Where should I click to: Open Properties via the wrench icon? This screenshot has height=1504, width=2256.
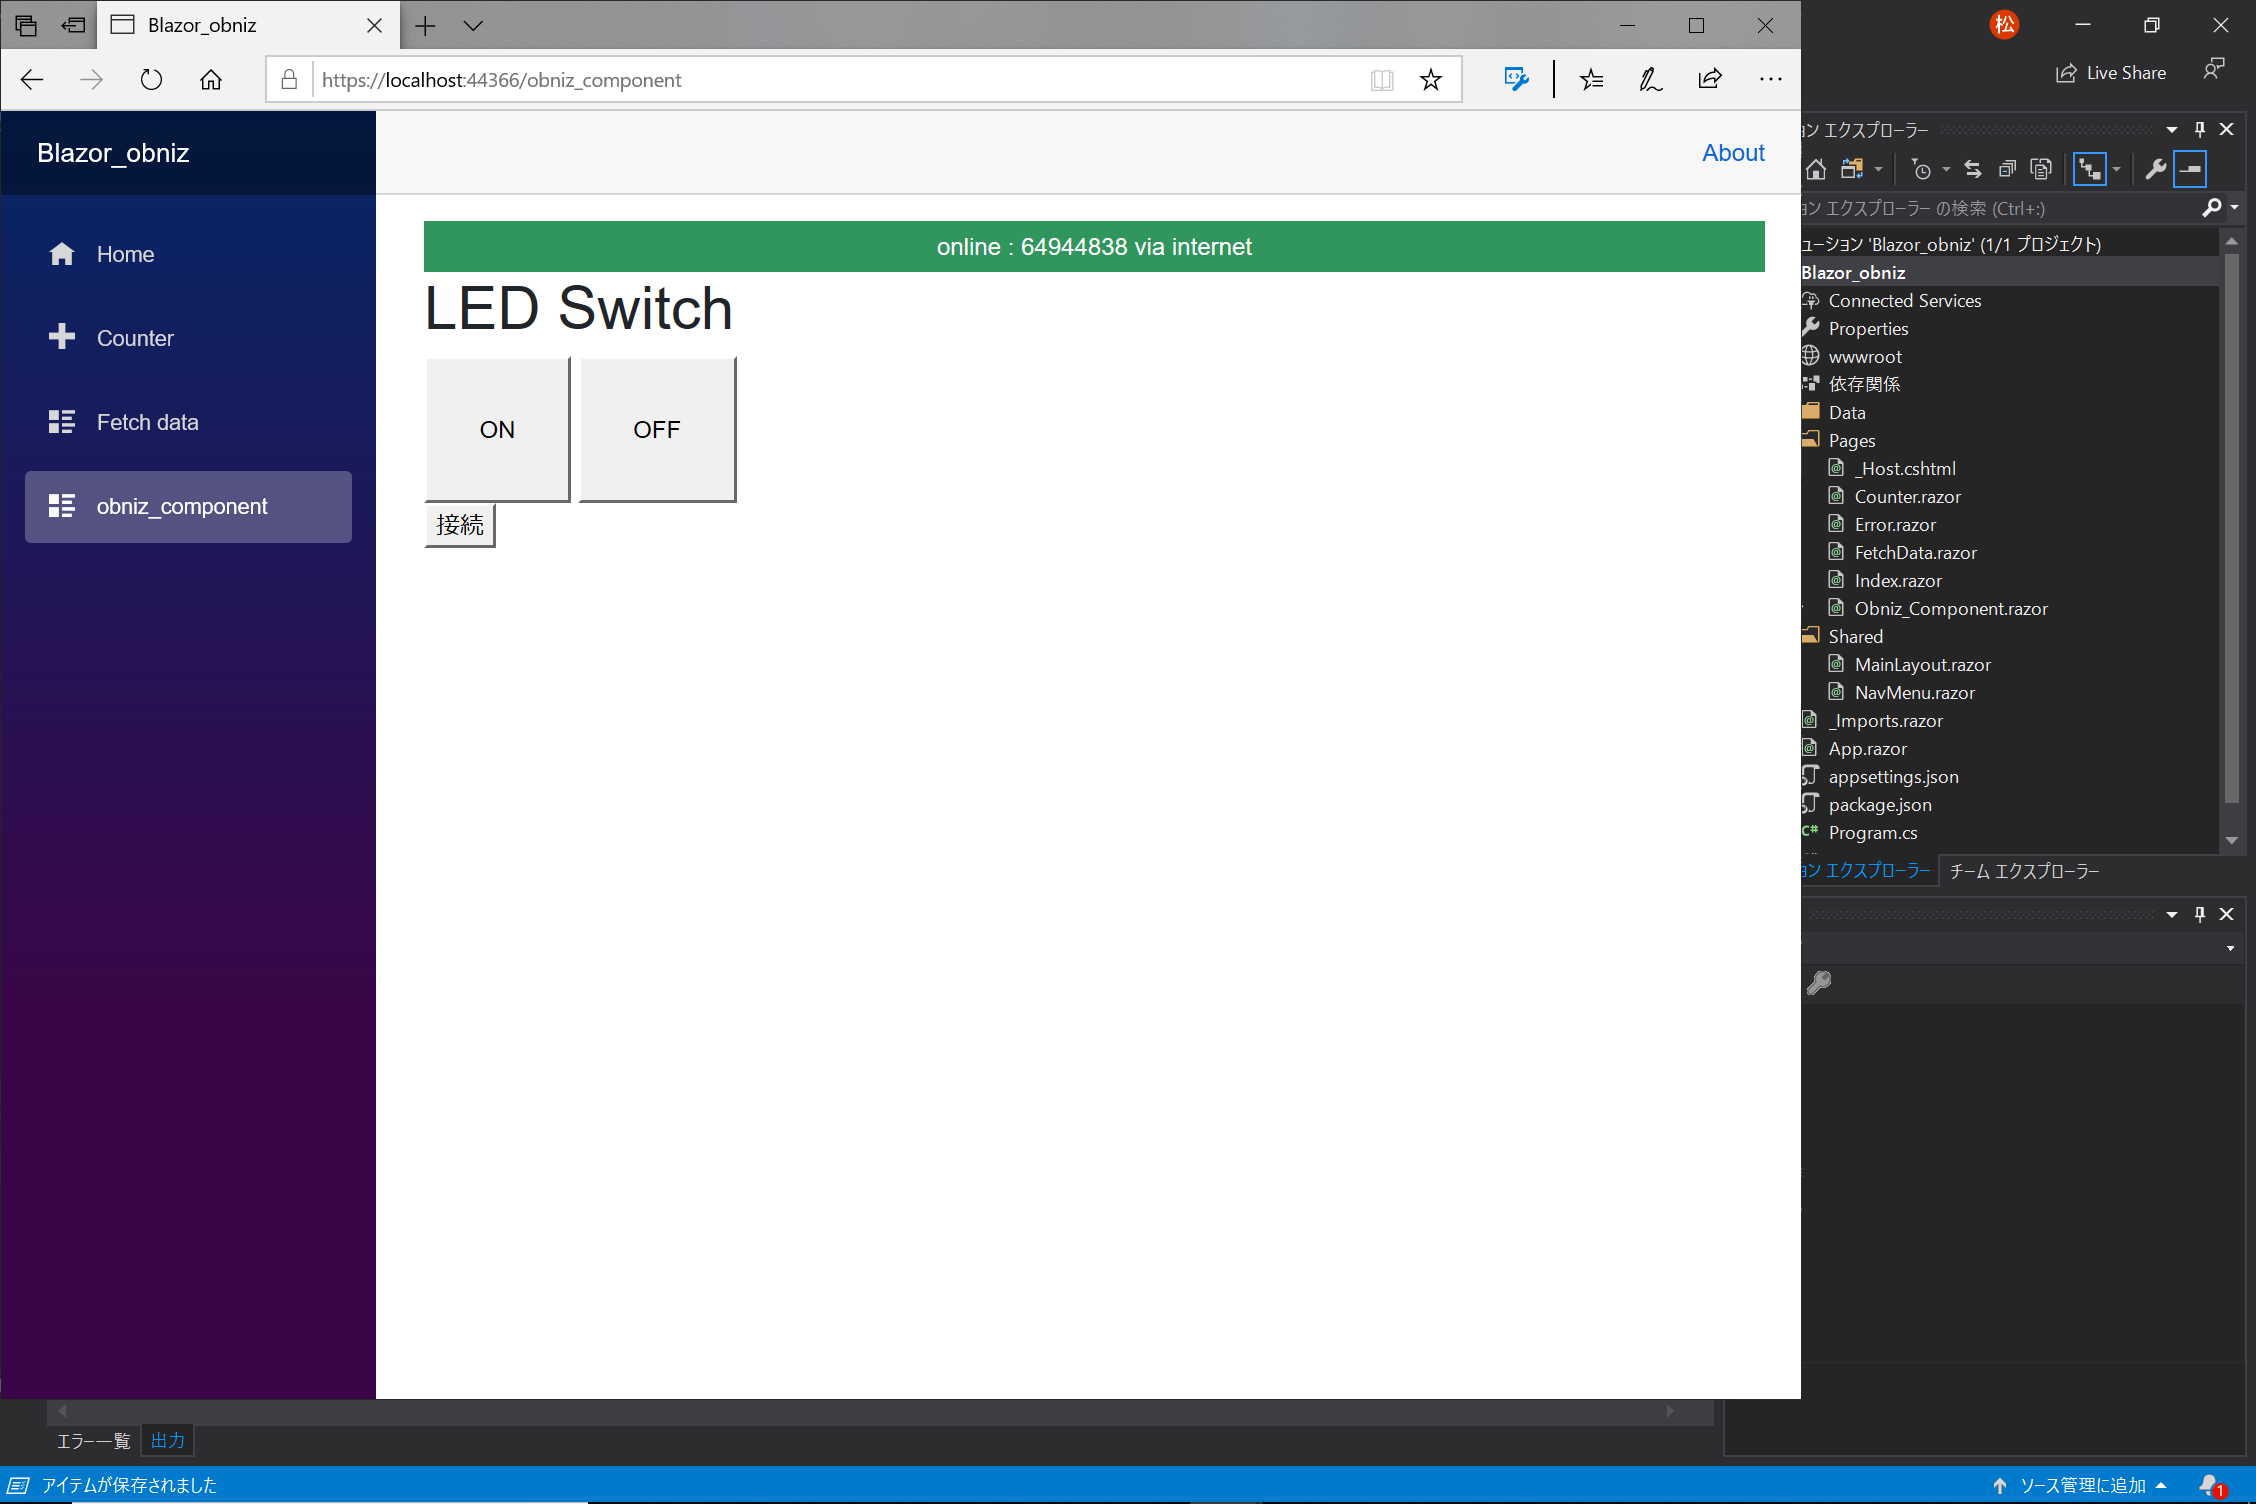[2155, 169]
